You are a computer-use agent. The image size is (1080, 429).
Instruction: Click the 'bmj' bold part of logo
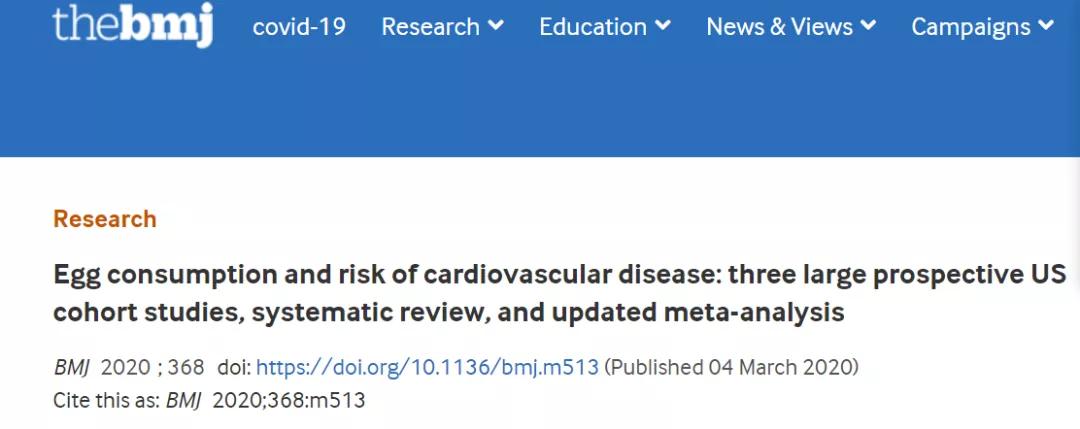(170, 24)
